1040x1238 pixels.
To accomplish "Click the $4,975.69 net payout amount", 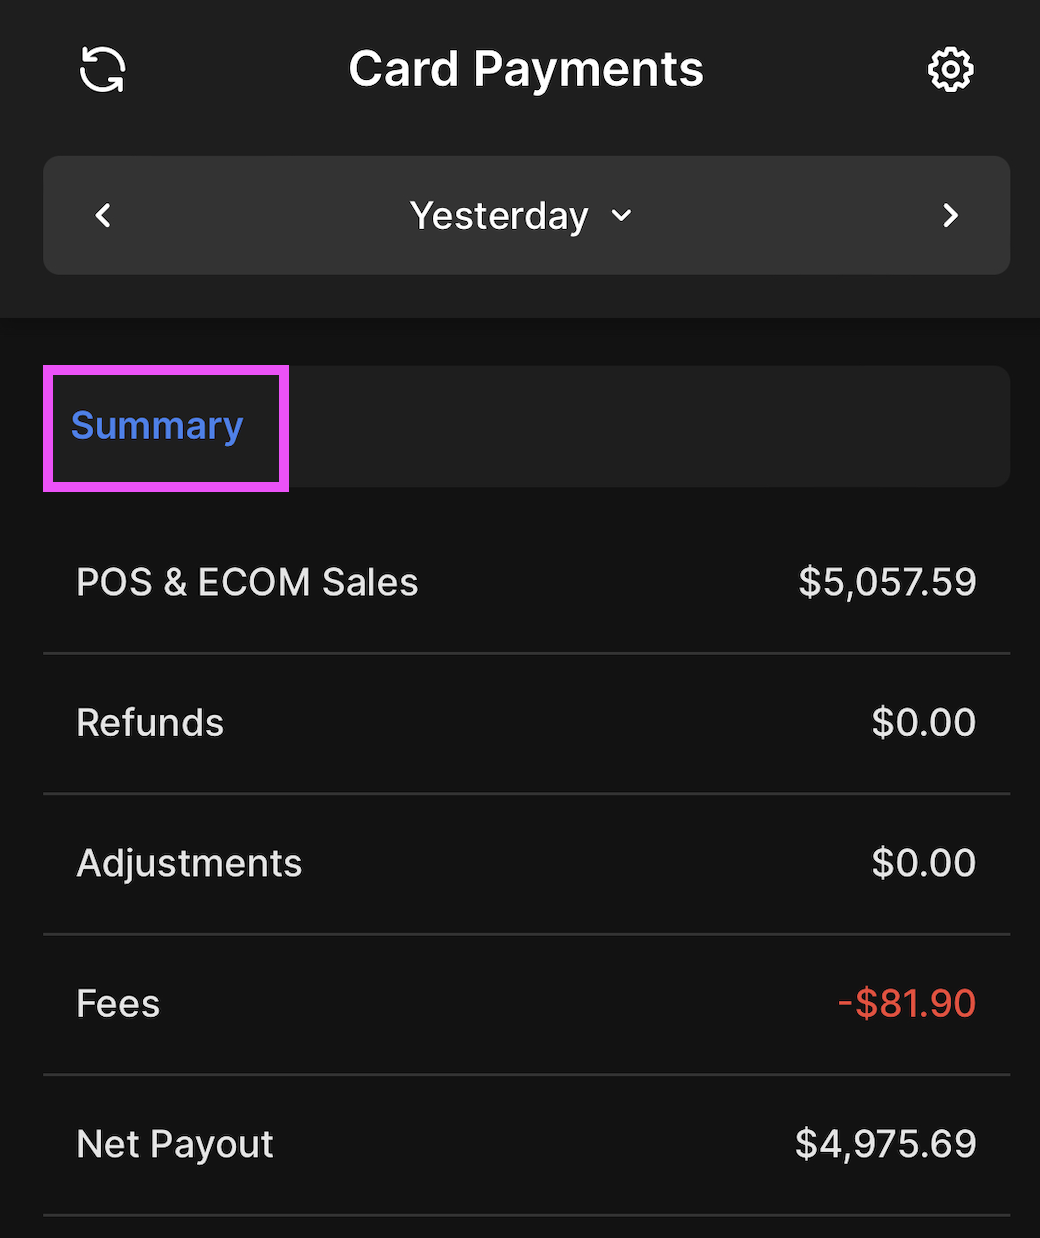I will point(885,1144).
